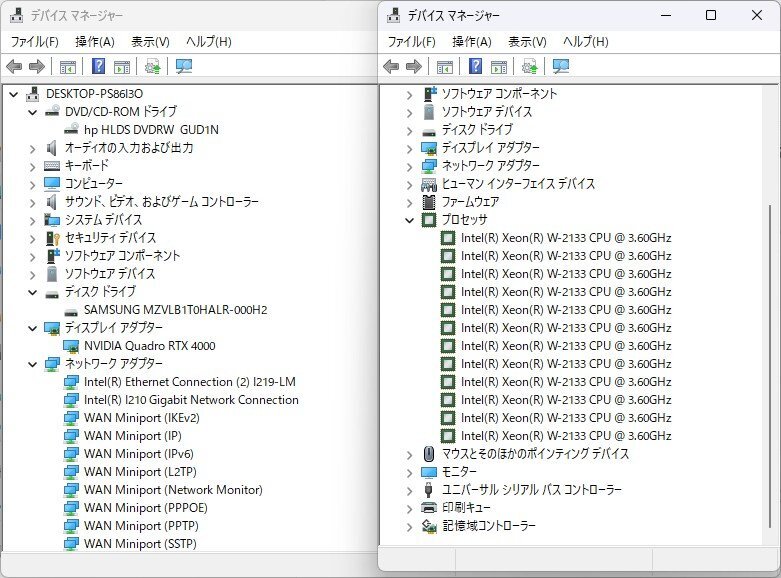
Task: Select the NVIDIA Quadro RTX 4000 adapter
Action: [x=149, y=346]
